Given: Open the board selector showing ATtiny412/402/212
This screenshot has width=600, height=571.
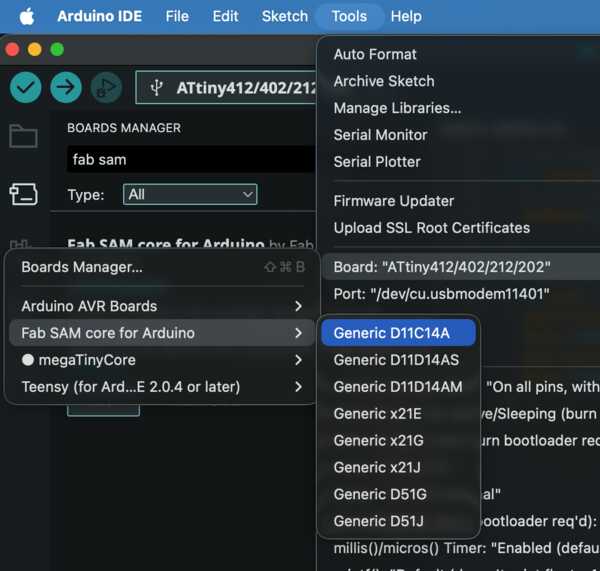Looking at the screenshot, I should pyautogui.click(x=226, y=88).
